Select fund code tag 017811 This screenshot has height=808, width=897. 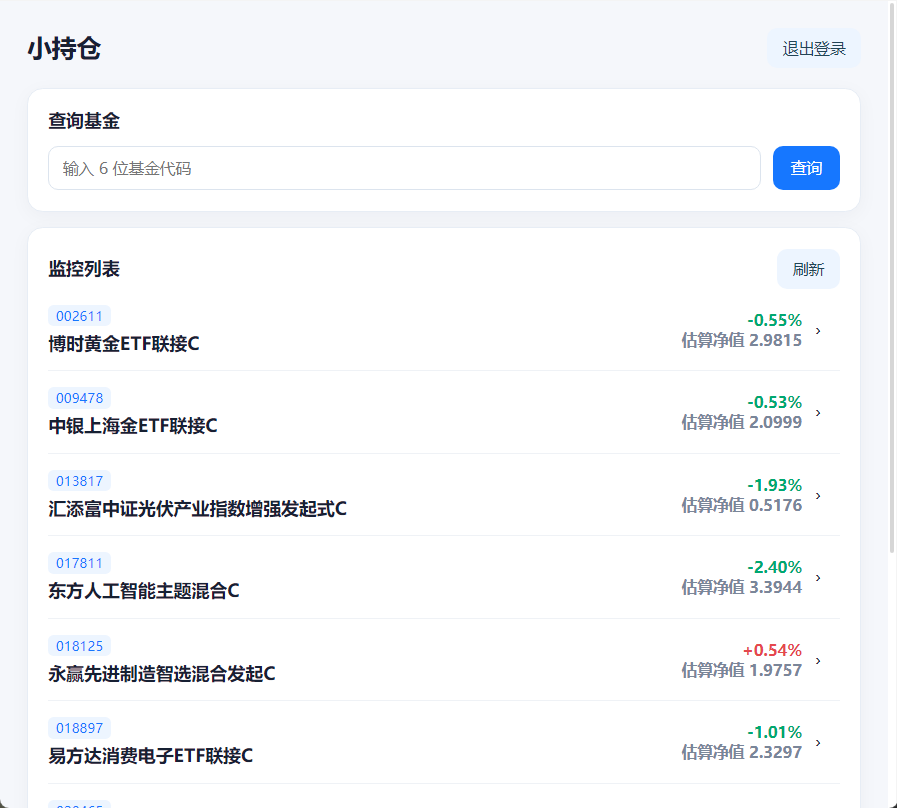coord(80,563)
